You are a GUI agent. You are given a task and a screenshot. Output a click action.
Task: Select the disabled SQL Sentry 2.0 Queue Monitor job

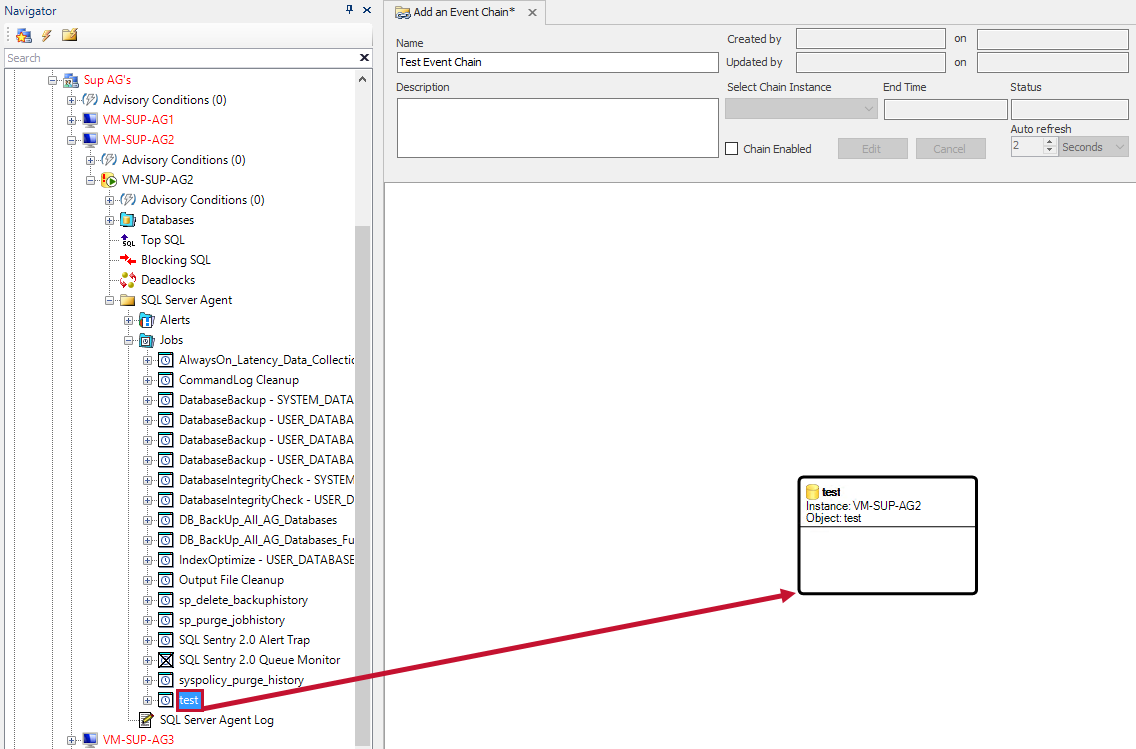tap(259, 660)
